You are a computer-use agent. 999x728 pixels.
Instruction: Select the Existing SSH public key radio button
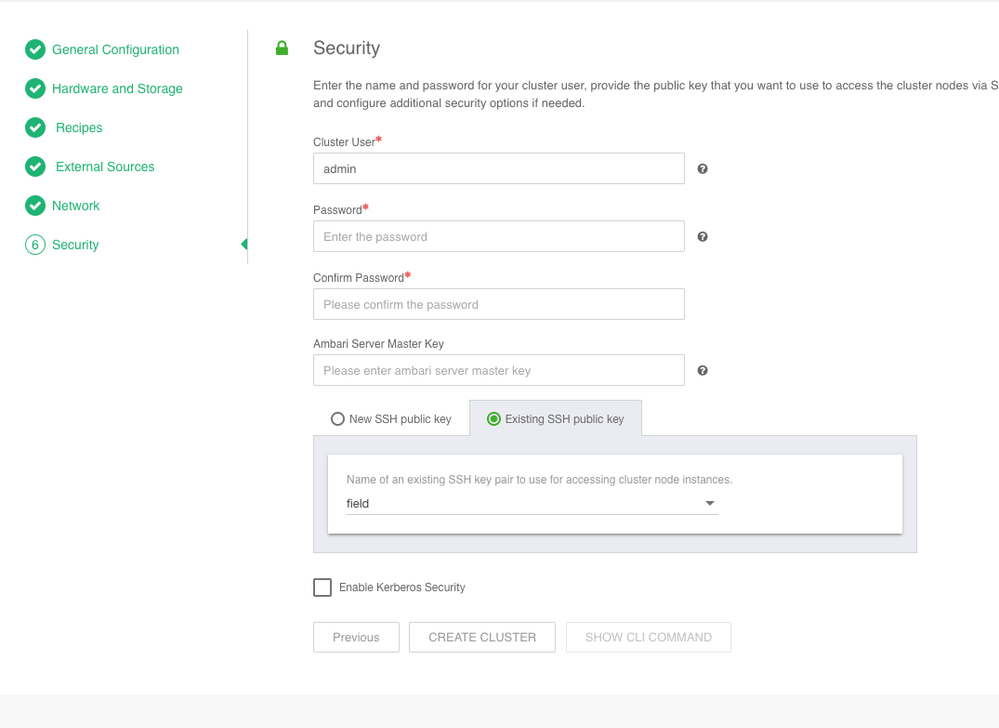point(493,418)
